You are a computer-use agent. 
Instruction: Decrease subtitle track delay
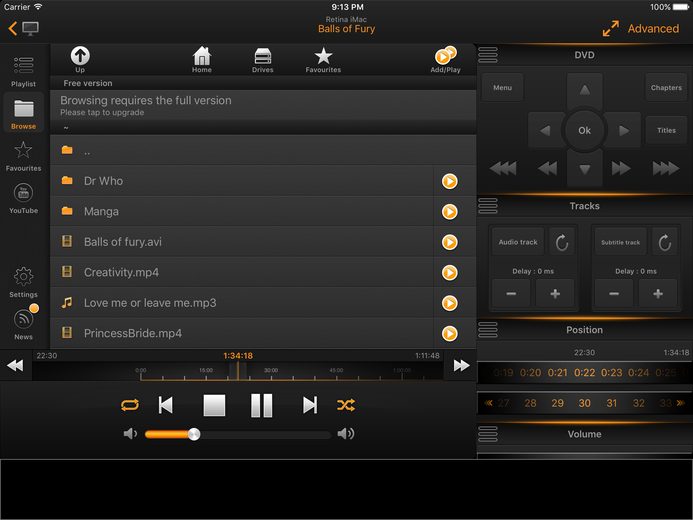(614, 293)
